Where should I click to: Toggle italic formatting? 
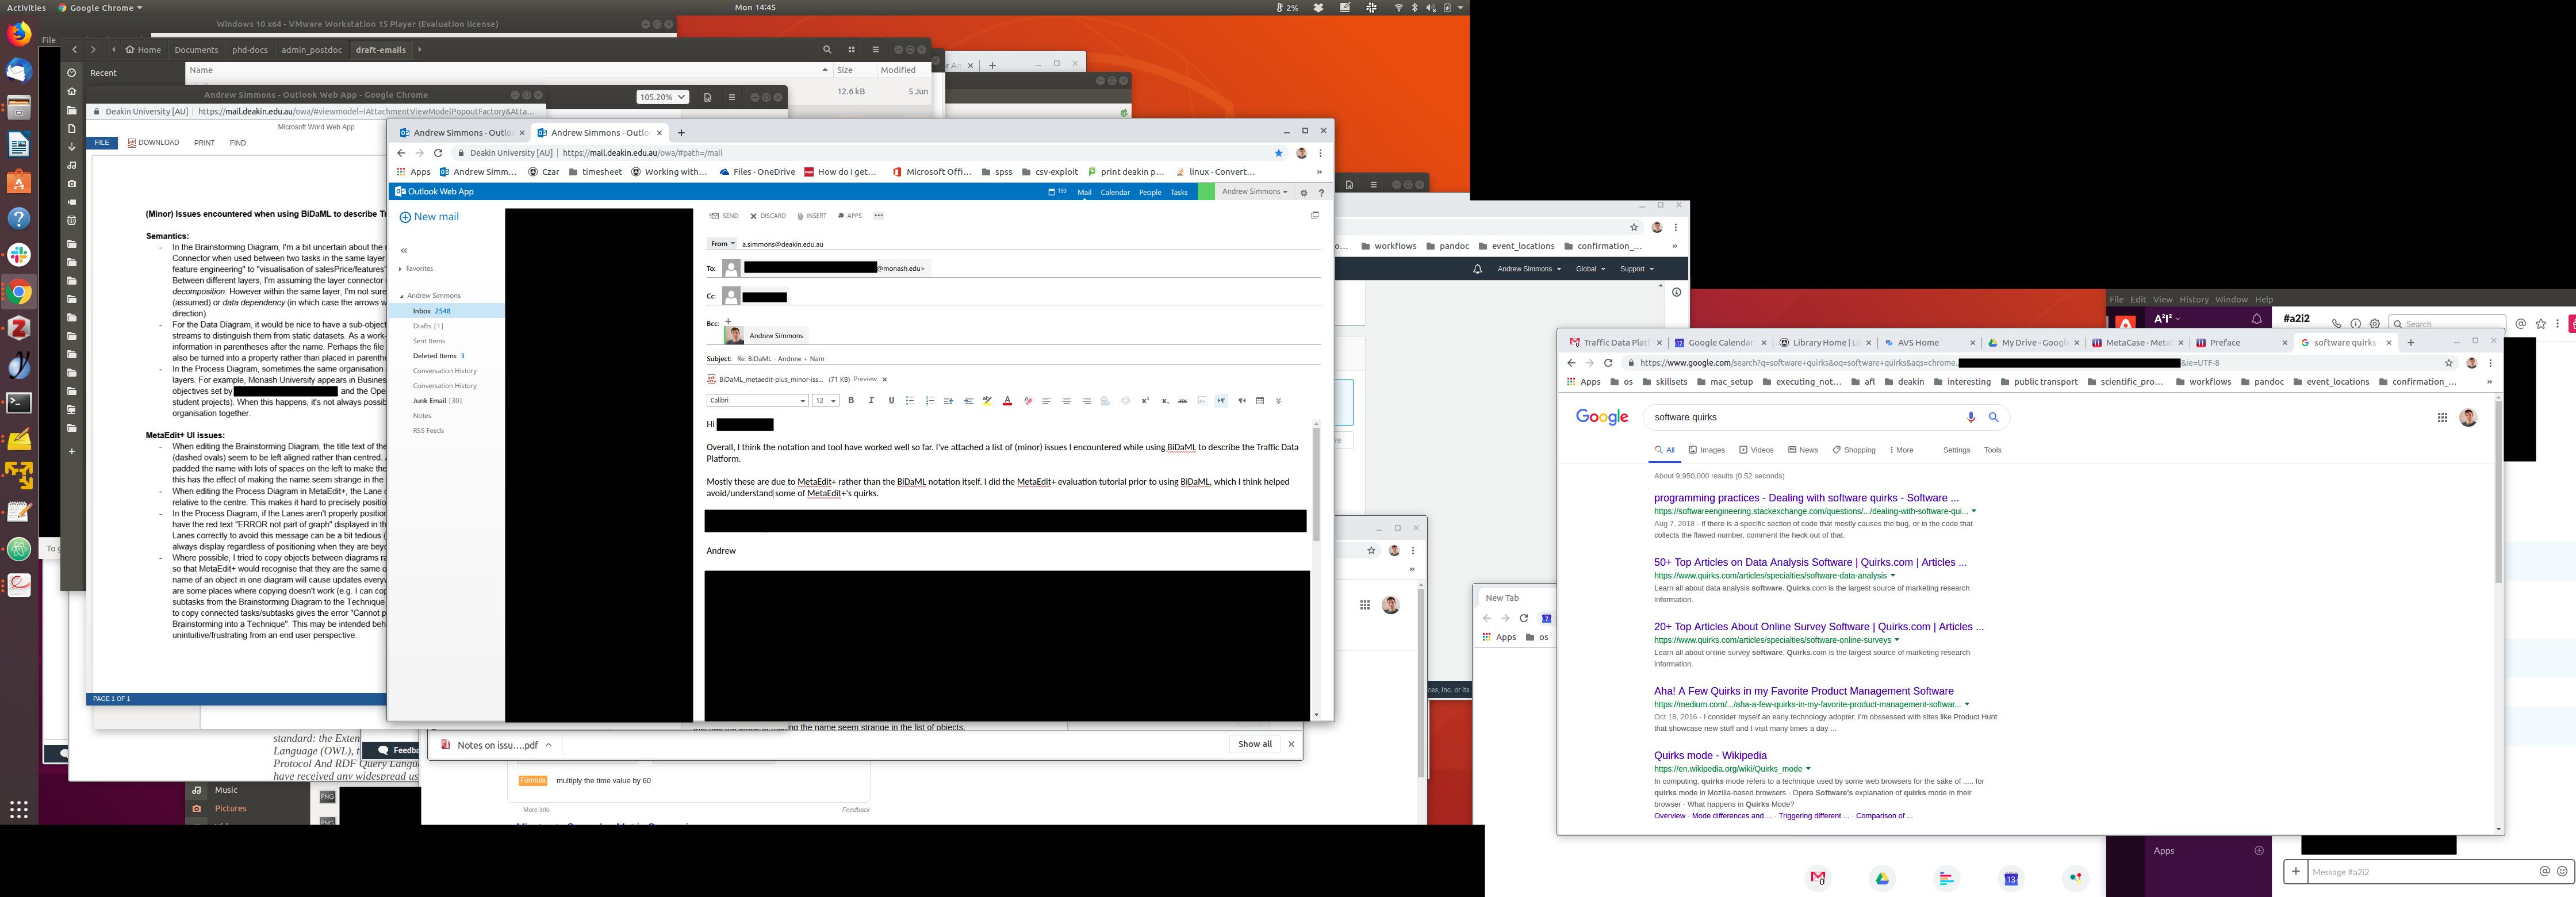(871, 401)
